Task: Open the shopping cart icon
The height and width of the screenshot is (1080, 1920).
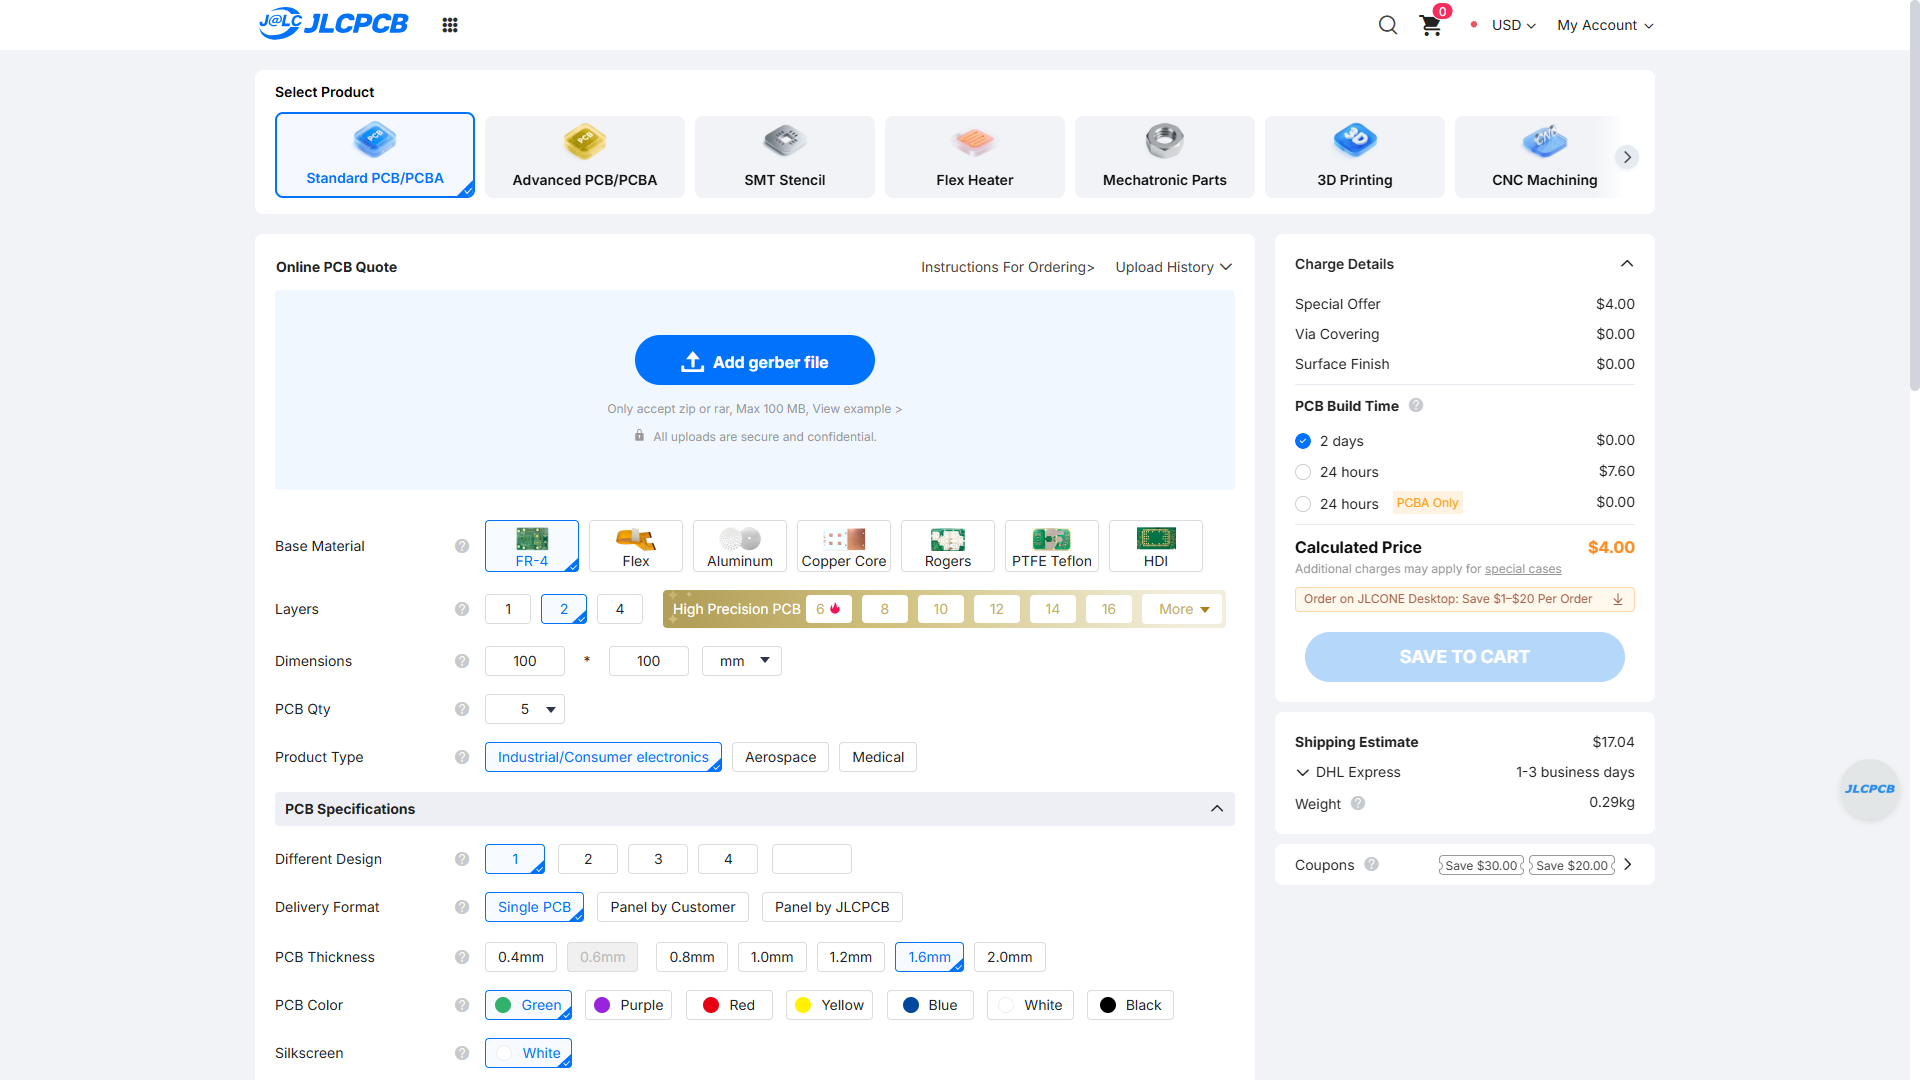Action: click(x=1431, y=26)
